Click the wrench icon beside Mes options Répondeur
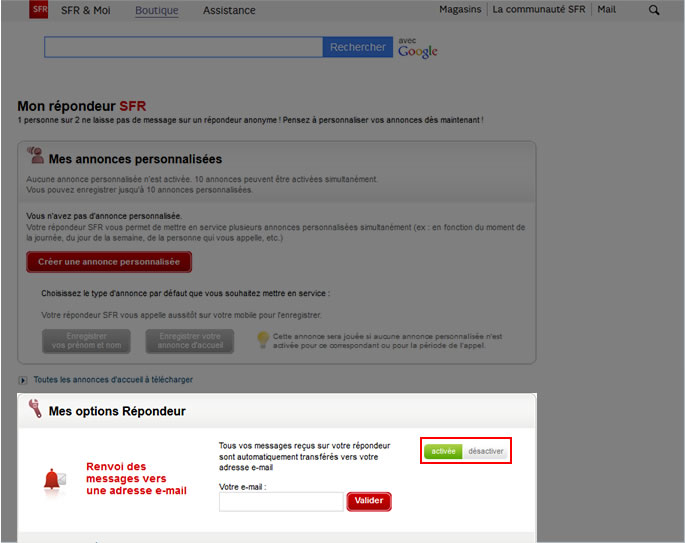This screenshot has height=543, width=685. (35, 408)
